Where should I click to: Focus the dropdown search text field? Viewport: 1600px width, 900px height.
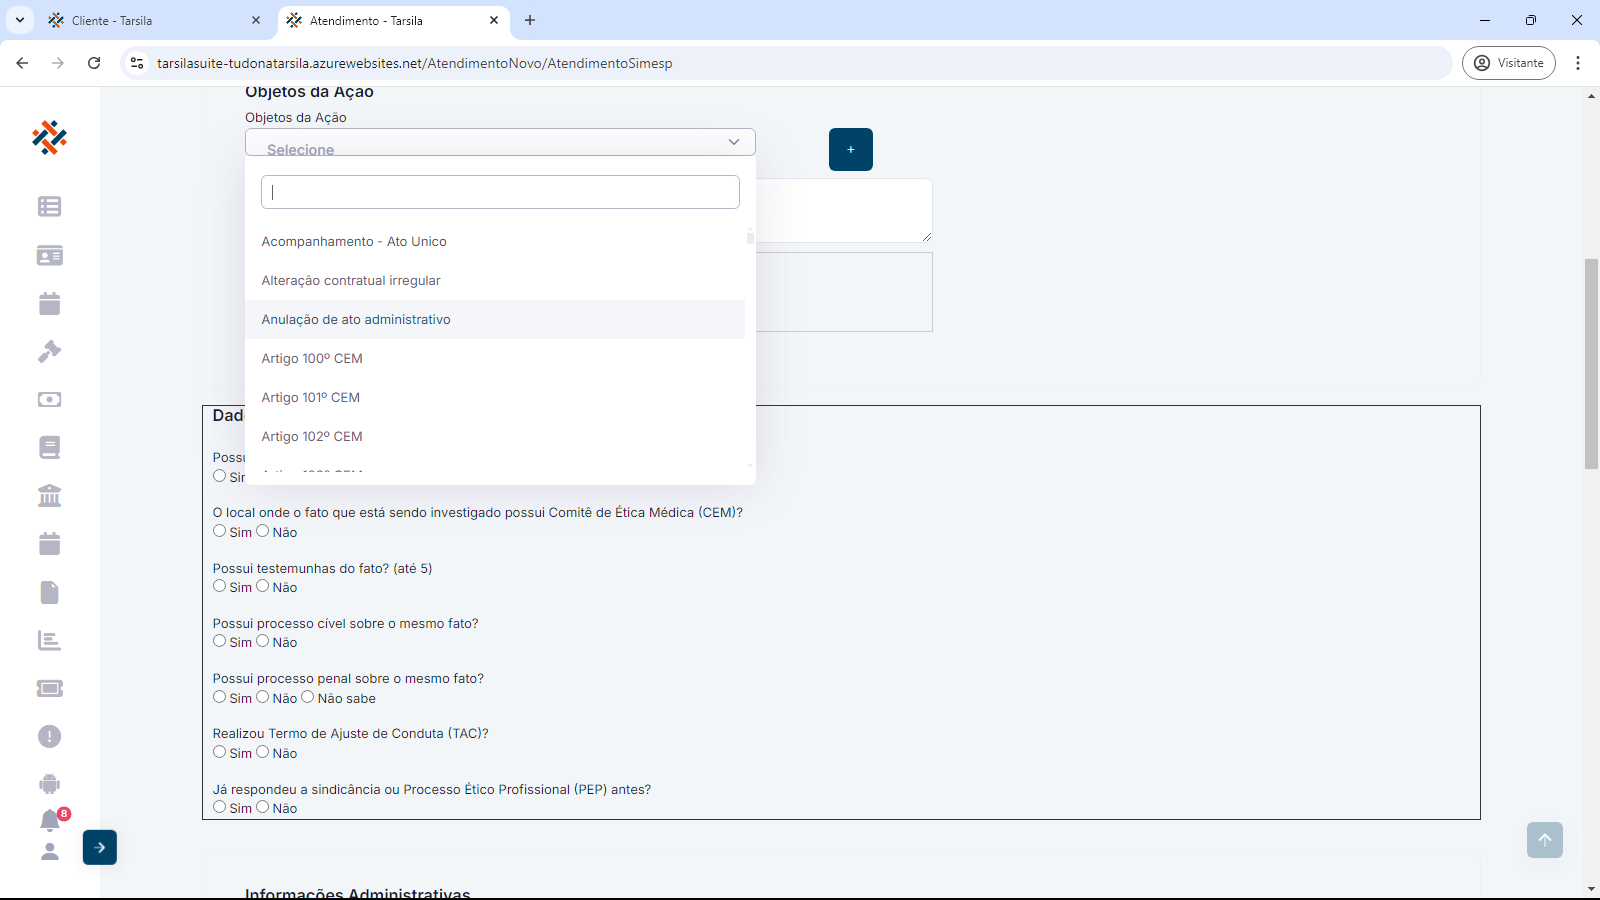point(500,192)
